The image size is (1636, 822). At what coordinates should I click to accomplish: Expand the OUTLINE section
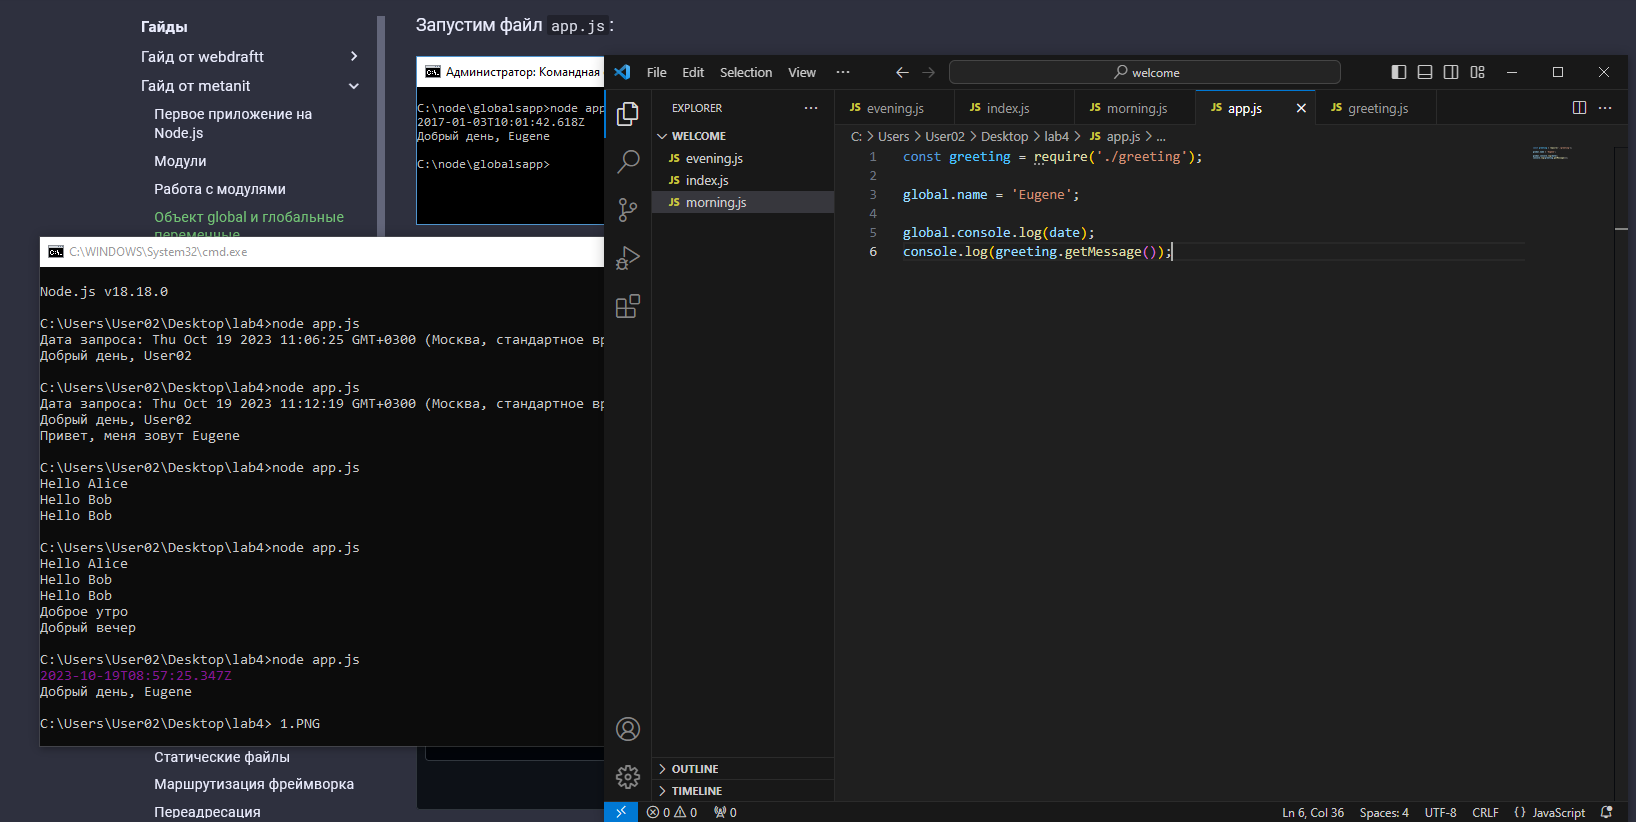click(695, 769)
